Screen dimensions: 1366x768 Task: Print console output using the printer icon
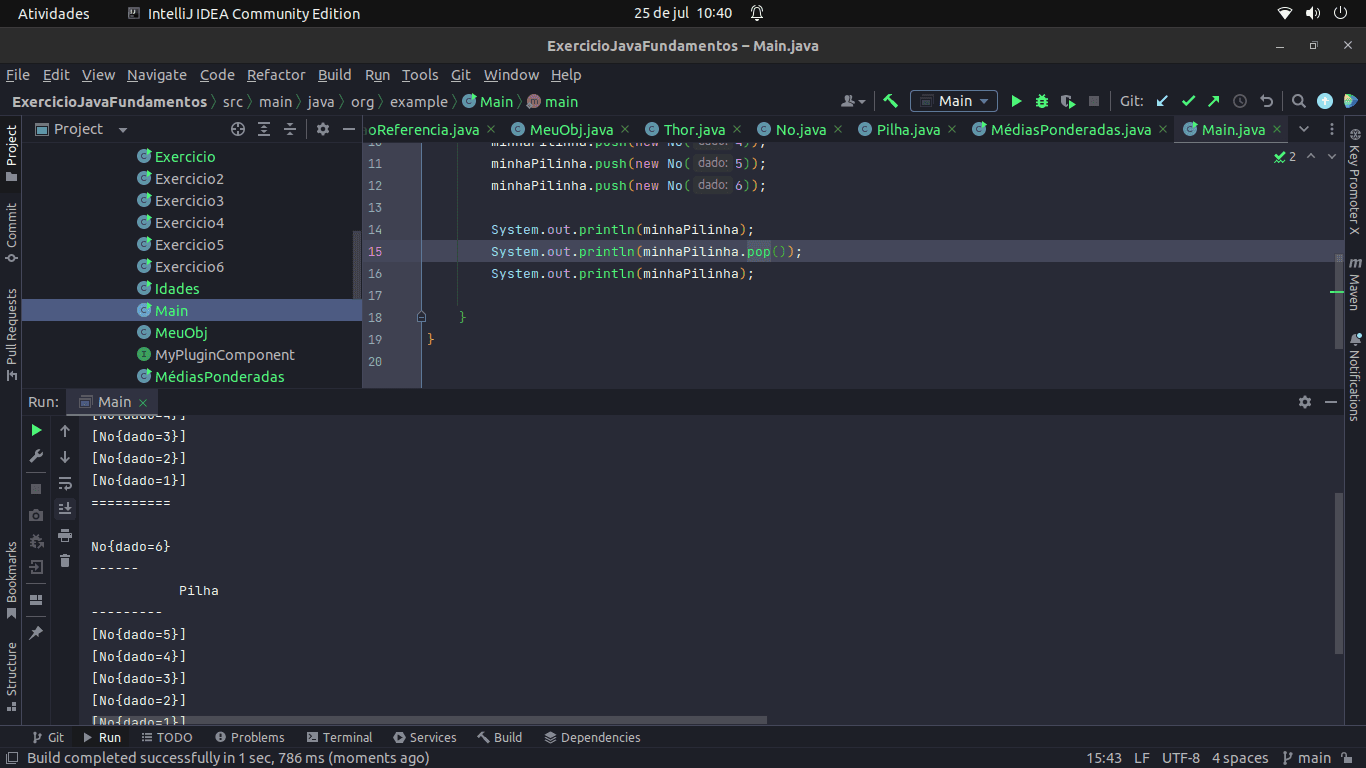coord(65,535)
